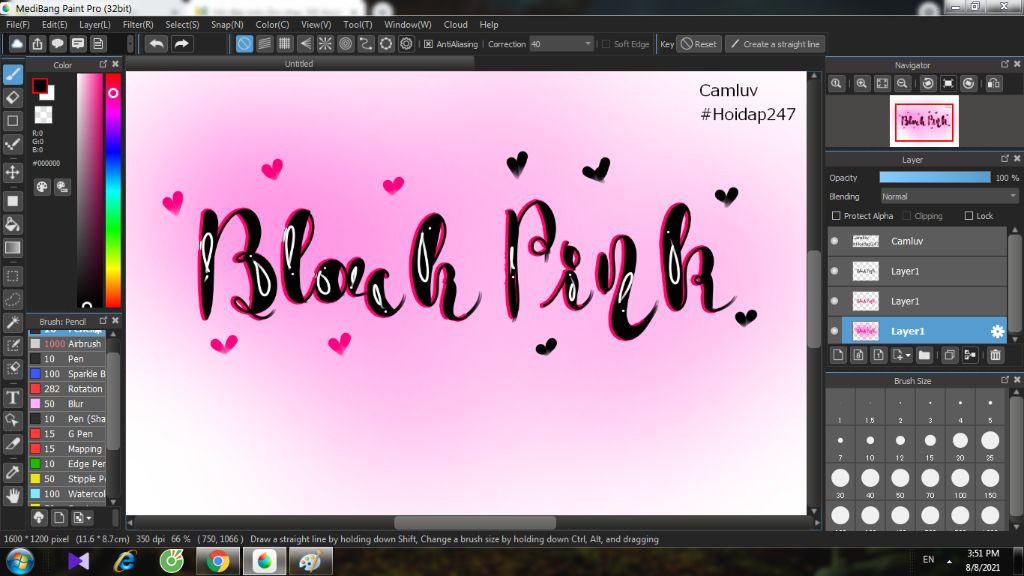Viewport: 1024px width, 576px height.
Task: Enable Protect Alpha checkbox
Action: (x=836, y=216)
